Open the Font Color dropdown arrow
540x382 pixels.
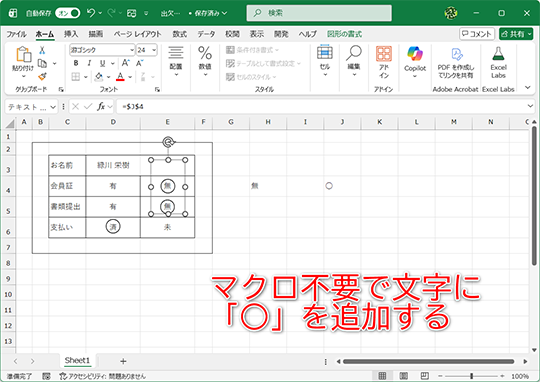coord(130,77)
